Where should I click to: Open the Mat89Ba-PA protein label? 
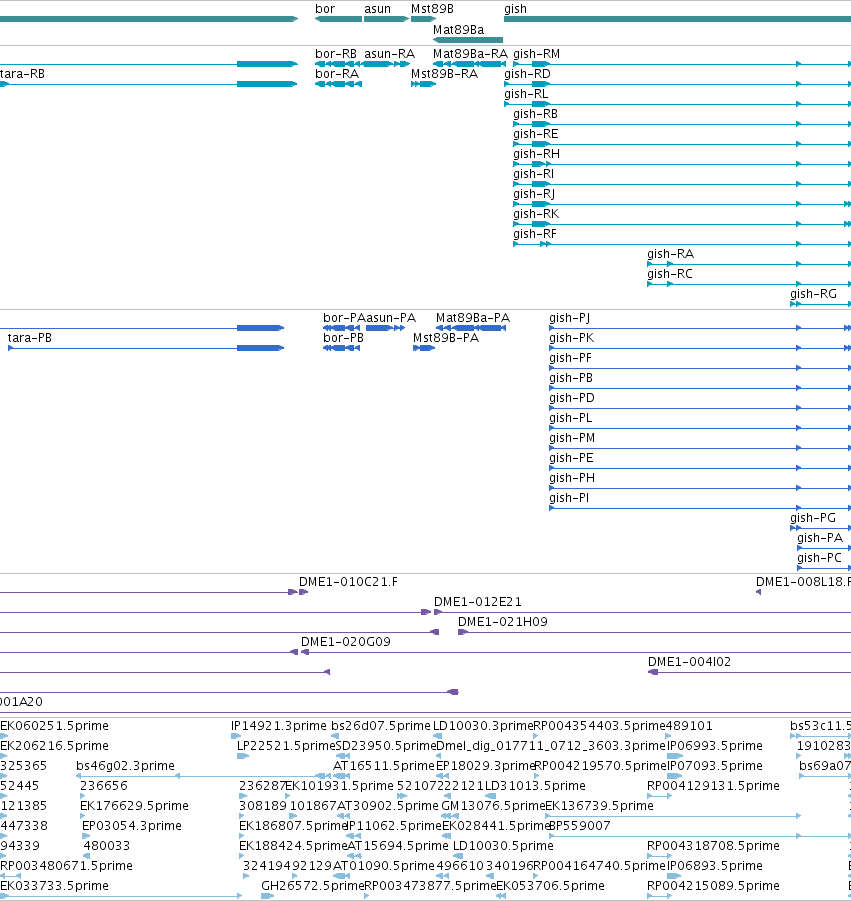(472, 318)
